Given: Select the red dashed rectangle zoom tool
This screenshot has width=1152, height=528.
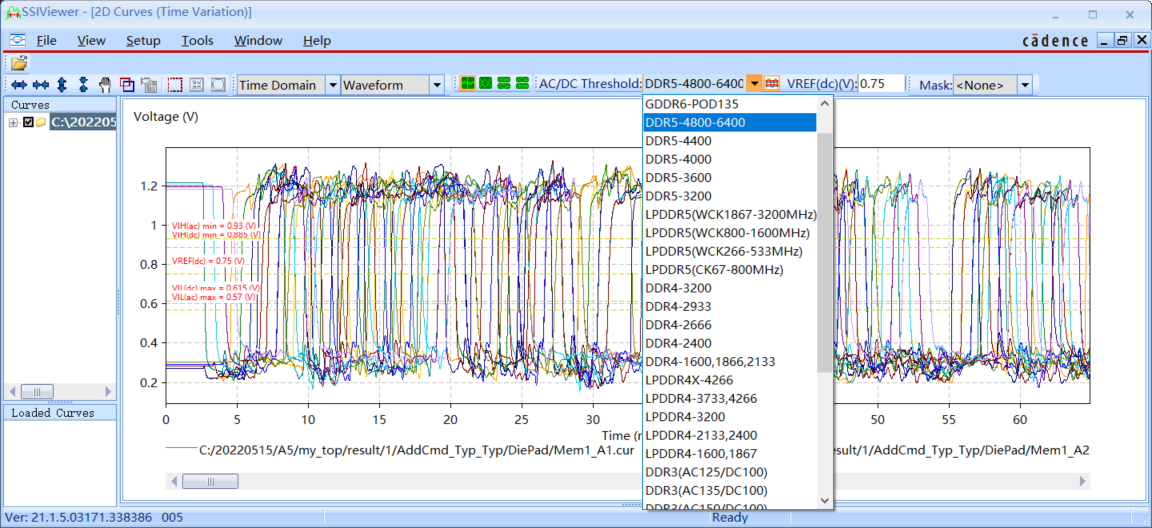Looking at the screenshot, I should [x=175, y=85].
